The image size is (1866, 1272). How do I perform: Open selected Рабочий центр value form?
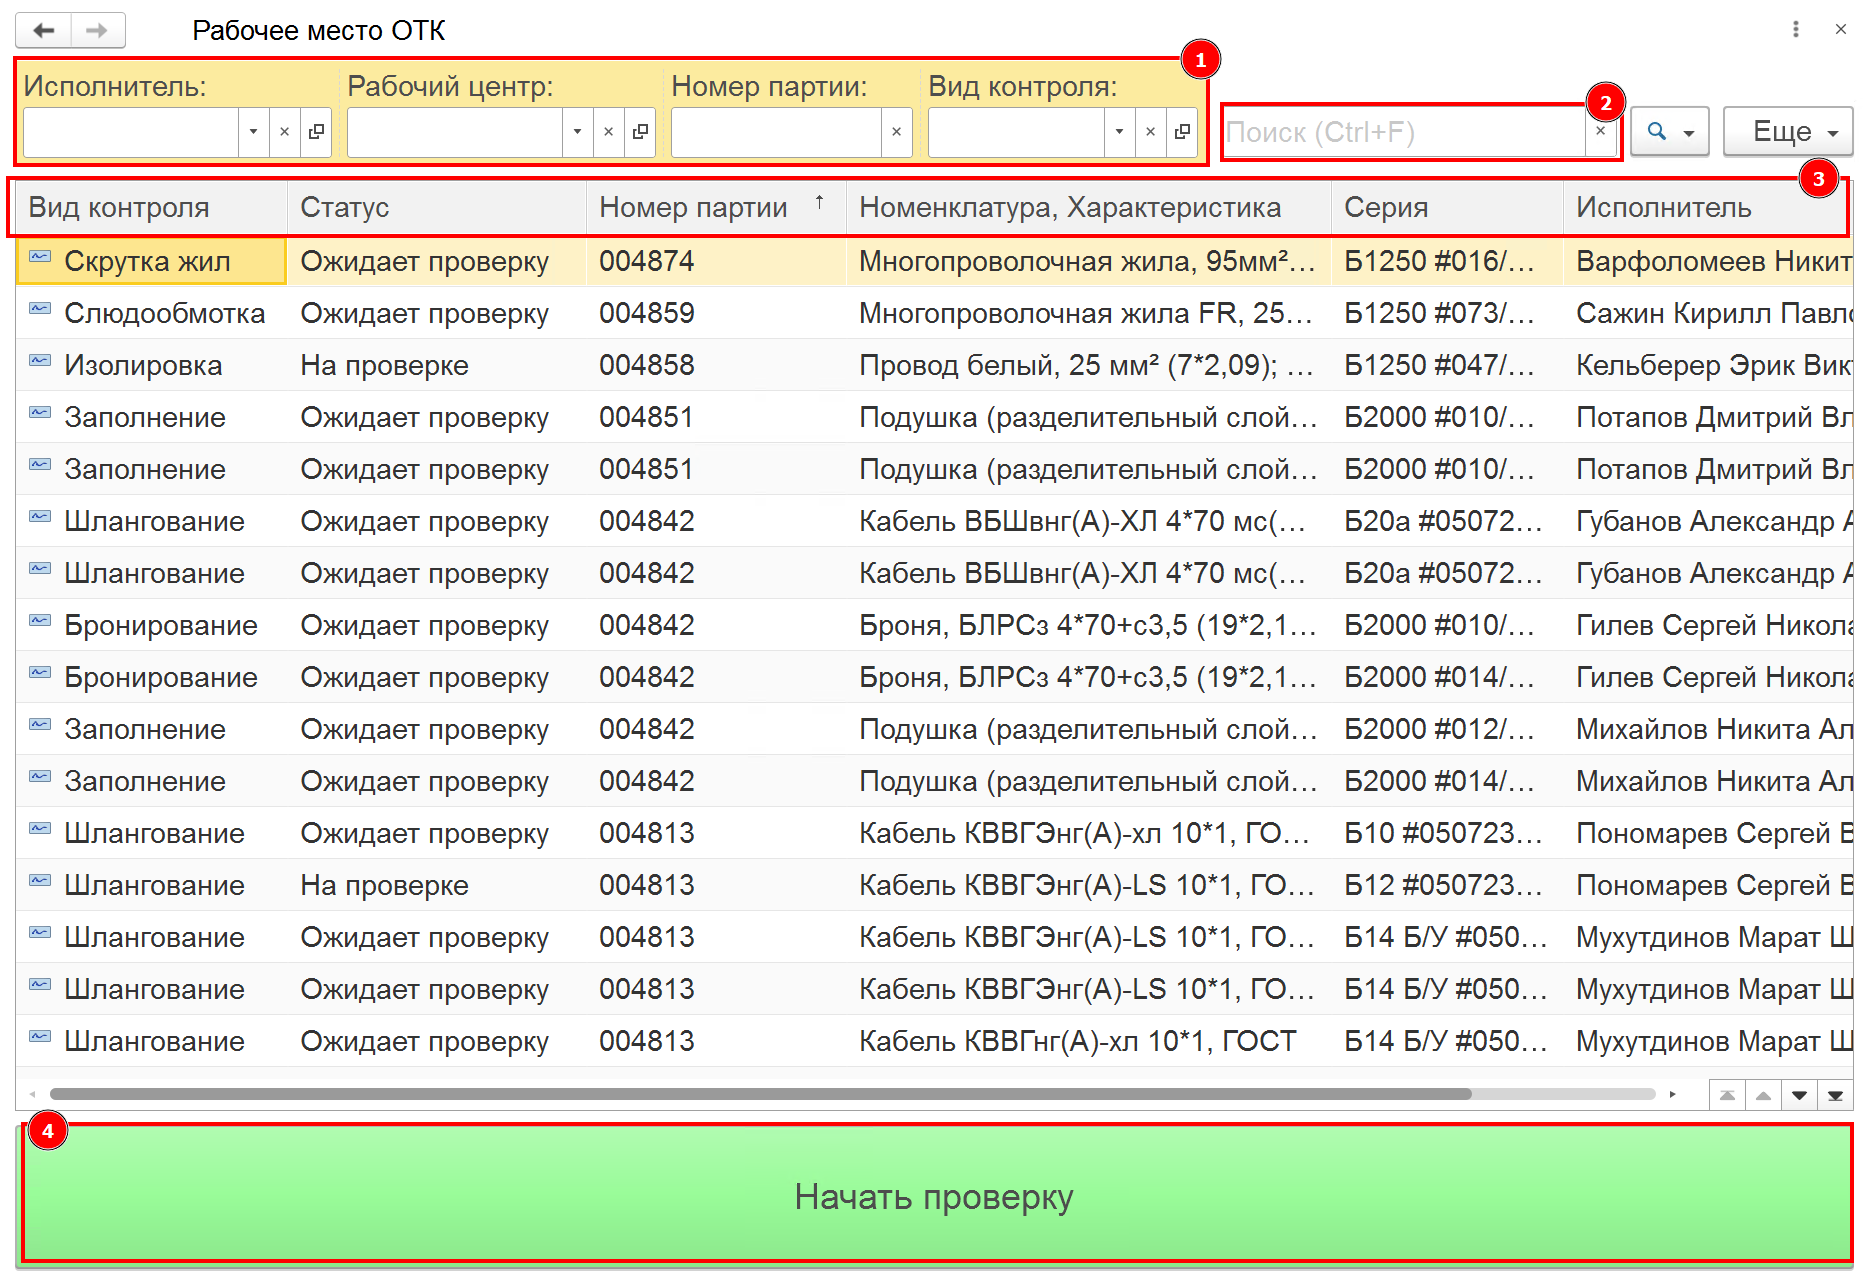point(640,132)
